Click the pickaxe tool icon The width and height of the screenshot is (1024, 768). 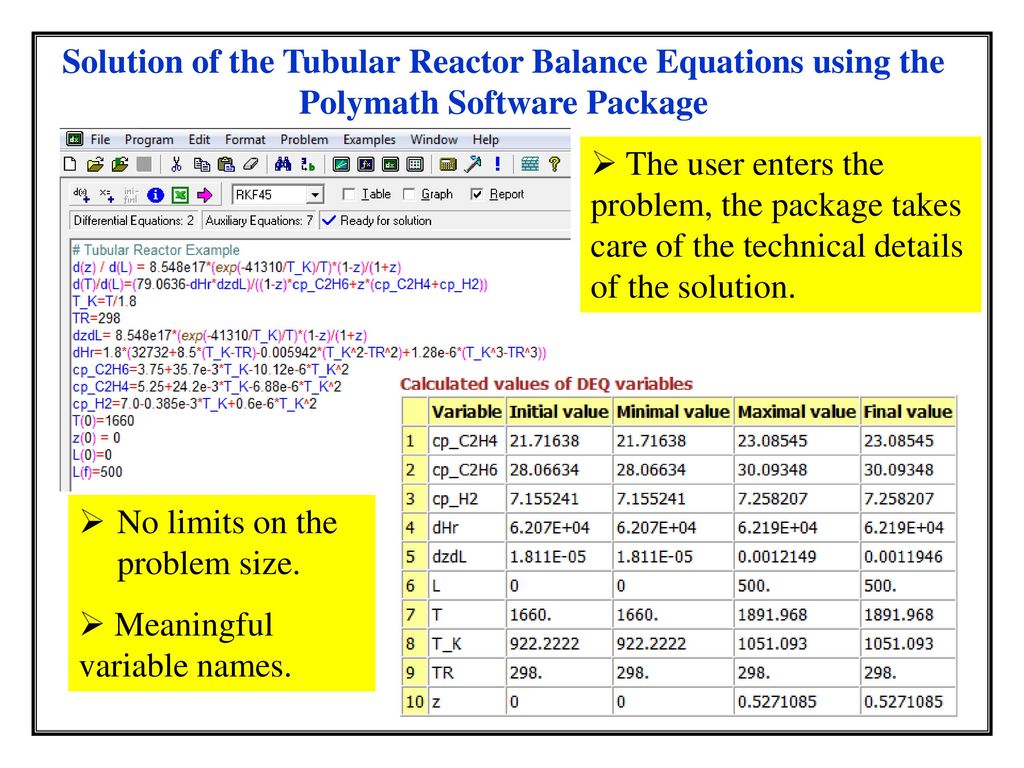coord(472,165)
